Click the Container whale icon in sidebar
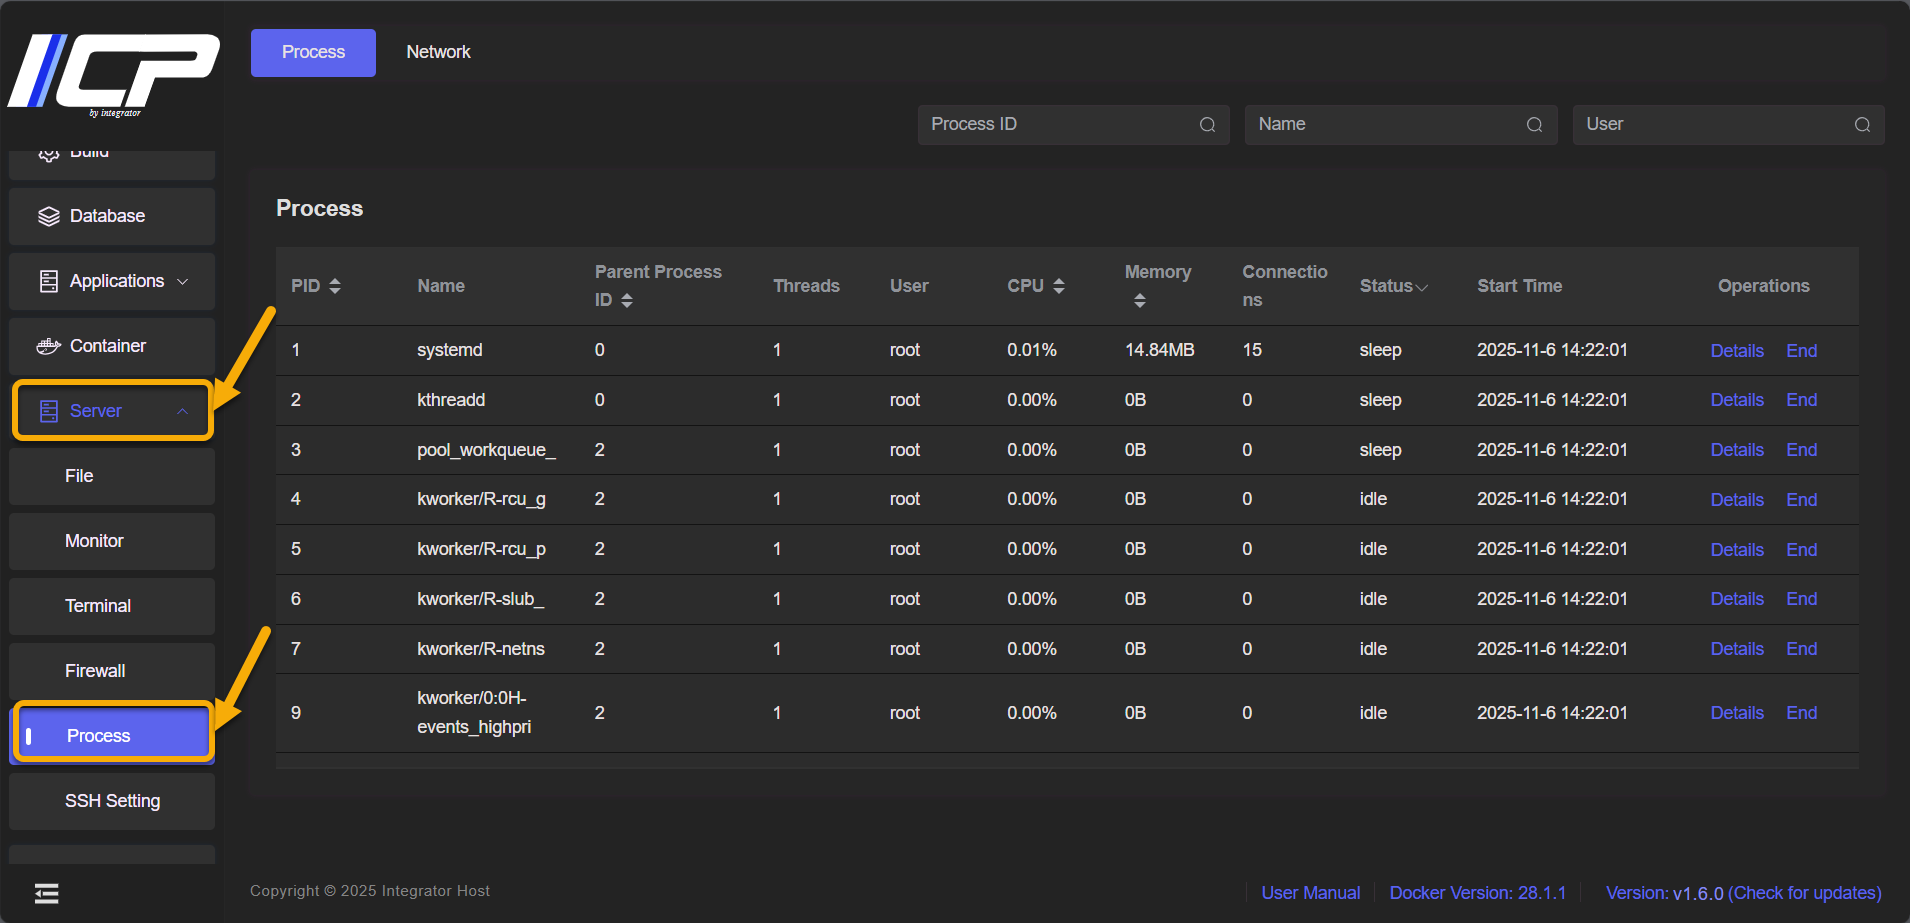The width and height of the screenshot is (1910, 923). (49, 346)
